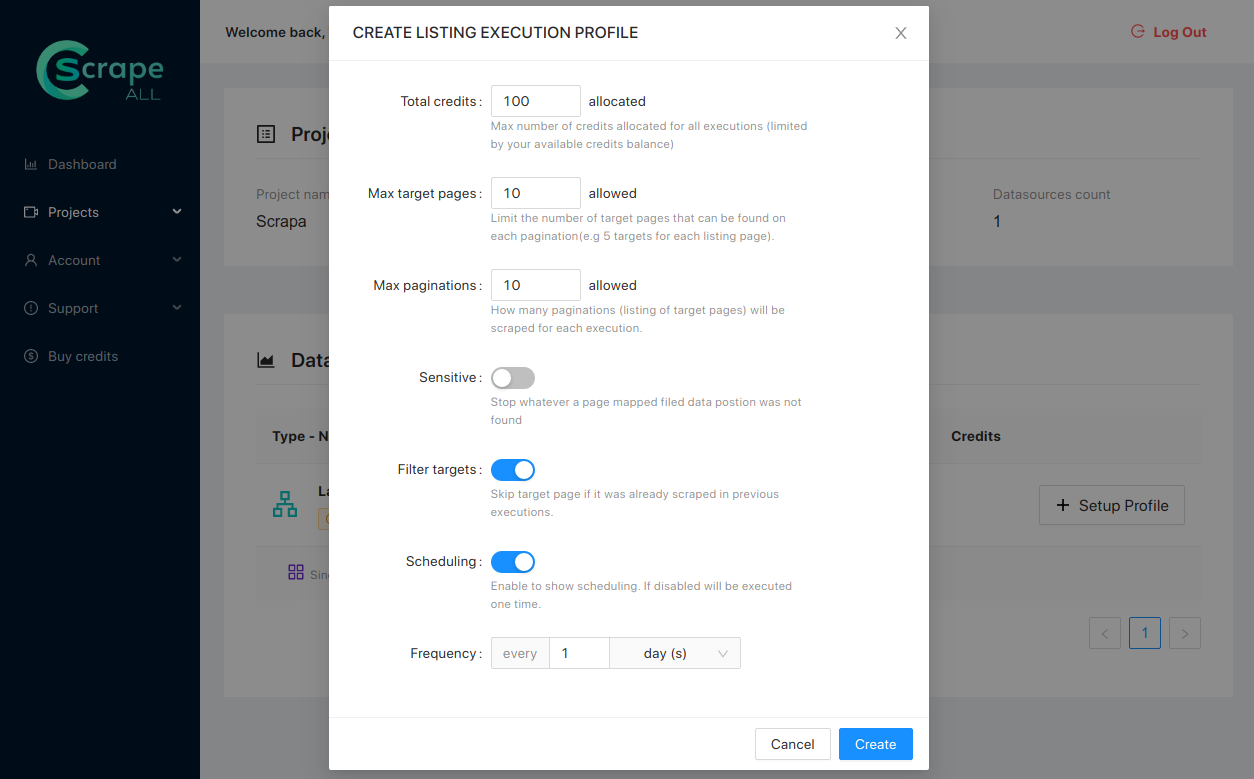Open the Buy credits menu item
The image size is (1254, 779).
83,356
